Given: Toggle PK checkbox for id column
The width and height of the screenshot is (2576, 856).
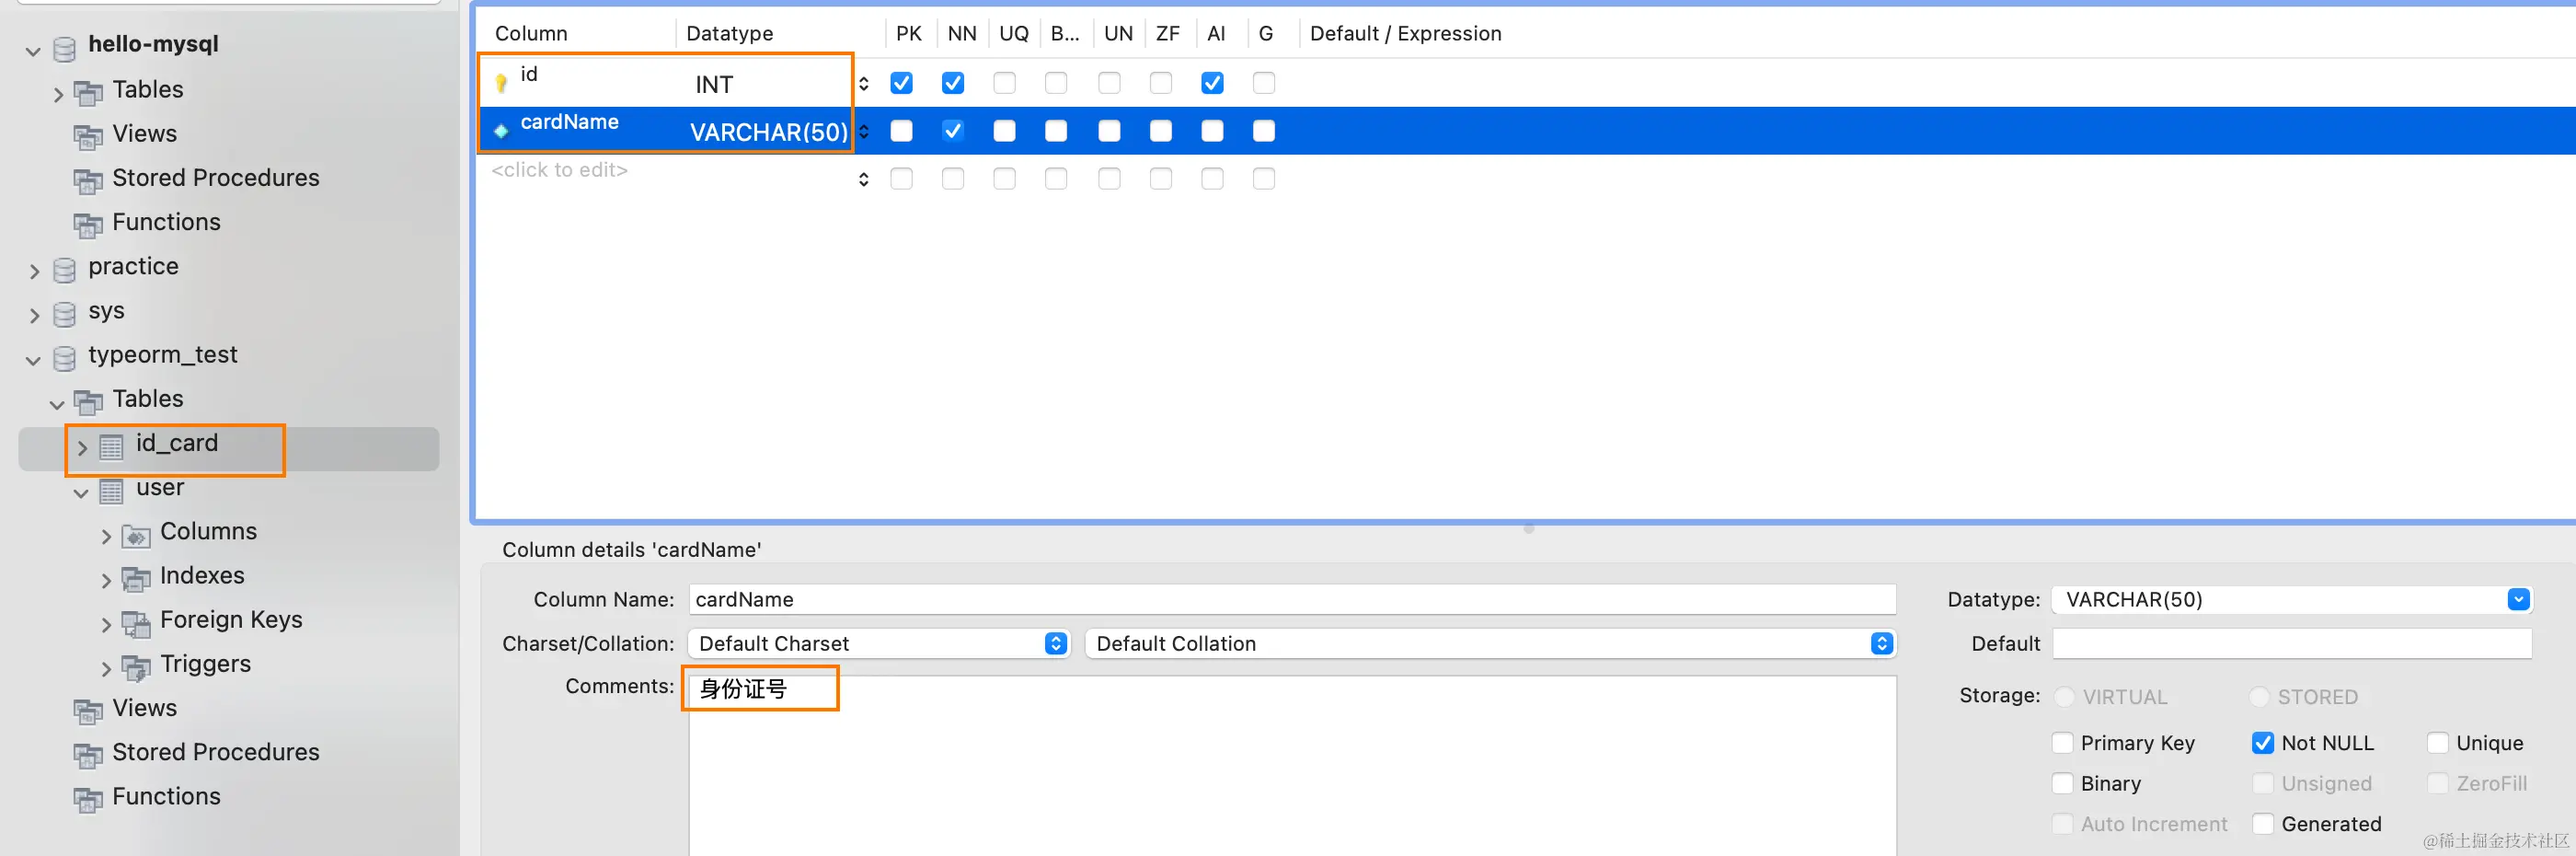Looking at the screenshot, I should click(x=901, y=83).
